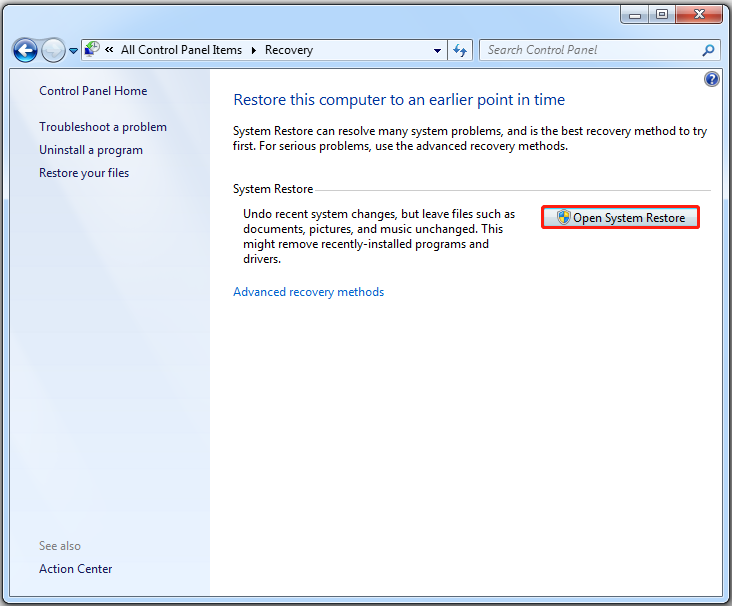Go back with the blue Back arrow

25,50
